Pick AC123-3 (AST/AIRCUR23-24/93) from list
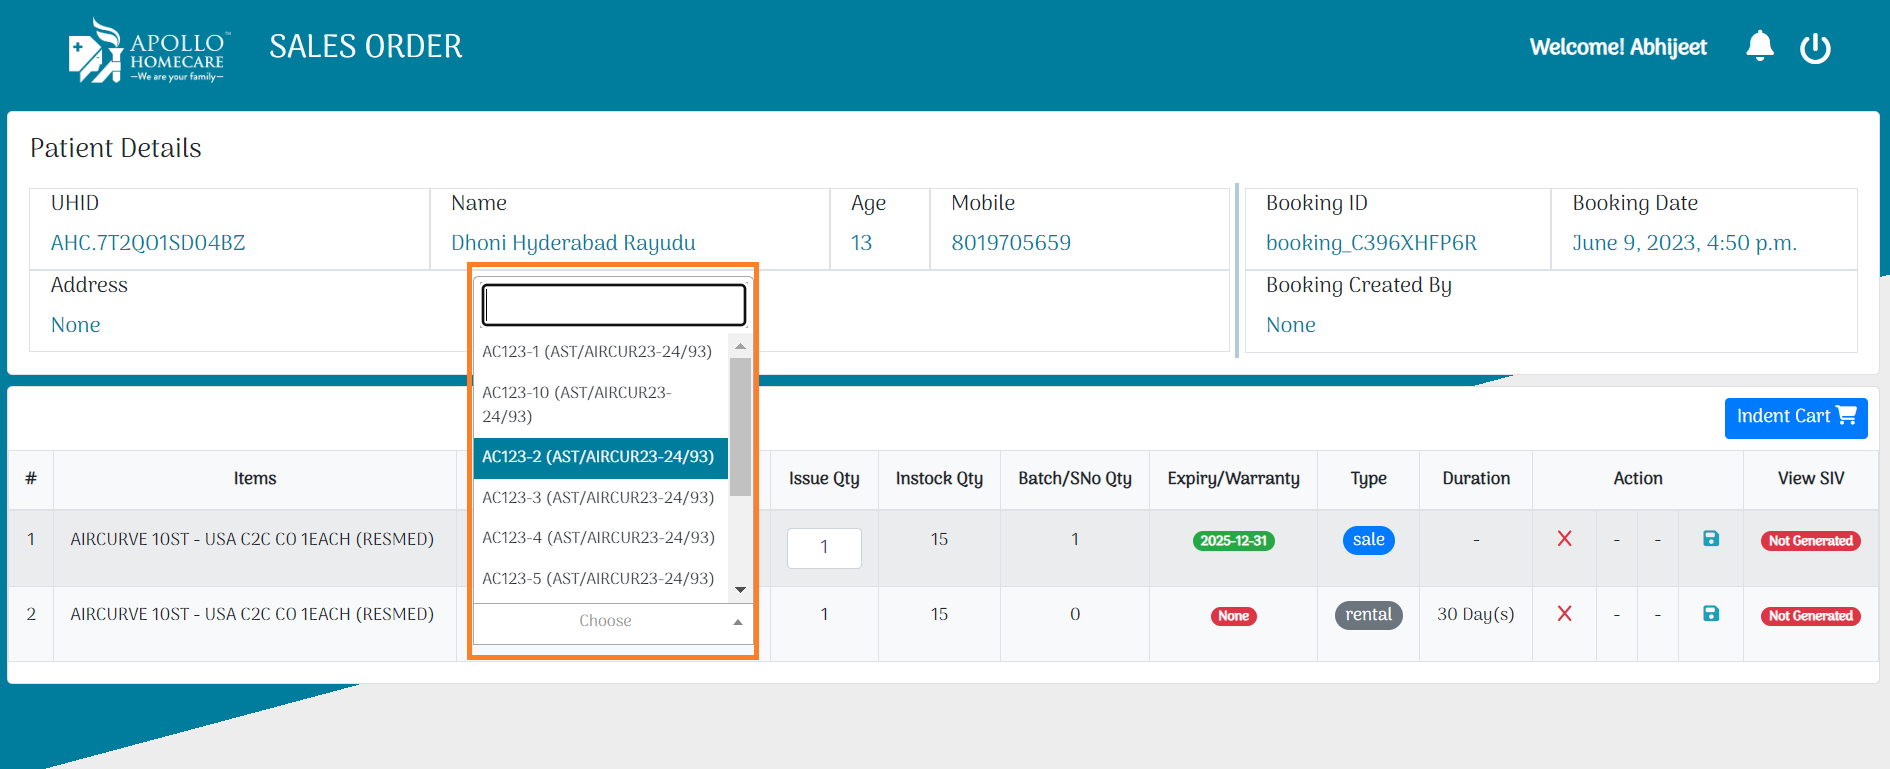 pyautogui.click(x=597, y=498)
